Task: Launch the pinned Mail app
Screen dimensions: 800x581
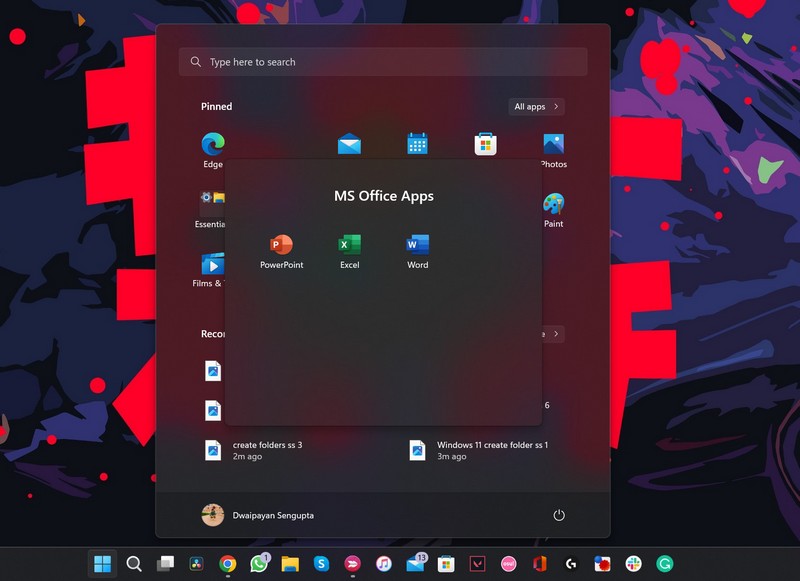Action: pos(349,144)
